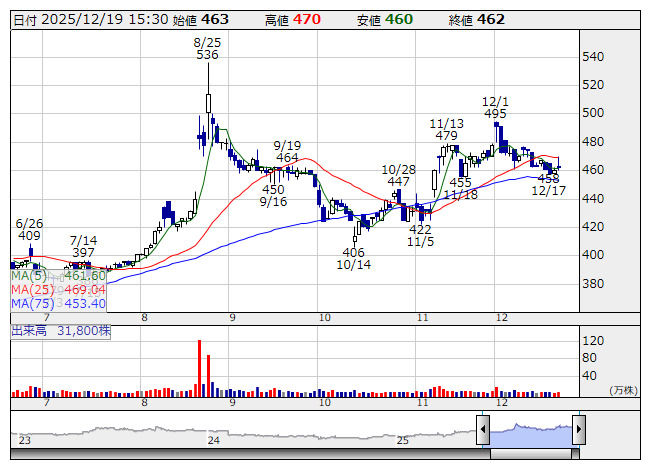Click the 10/28 447 label

click(x=399, y=176)
